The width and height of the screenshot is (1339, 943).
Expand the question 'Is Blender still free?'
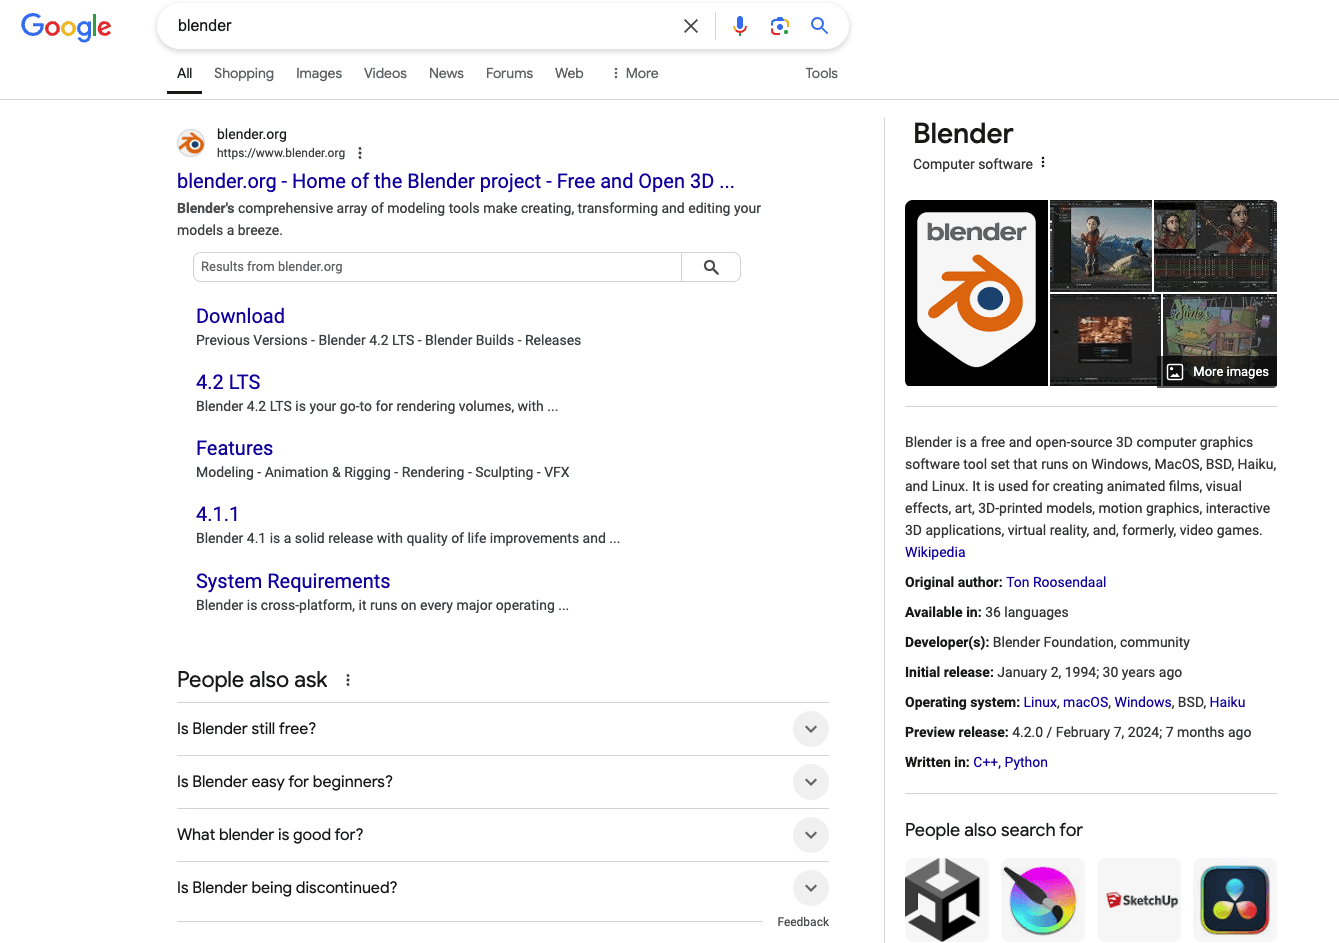(810, 729)
